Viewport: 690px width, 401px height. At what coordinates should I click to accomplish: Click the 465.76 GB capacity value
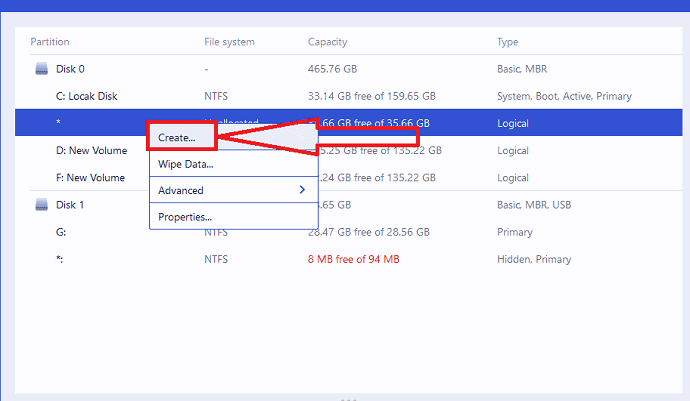(x=332, y=69)
